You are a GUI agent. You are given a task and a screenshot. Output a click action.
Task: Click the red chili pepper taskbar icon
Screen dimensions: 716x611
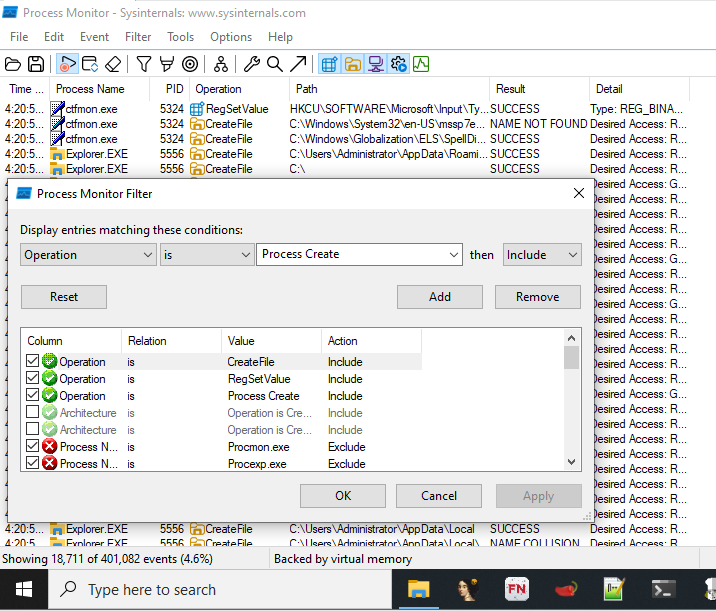tap(566, 590)
